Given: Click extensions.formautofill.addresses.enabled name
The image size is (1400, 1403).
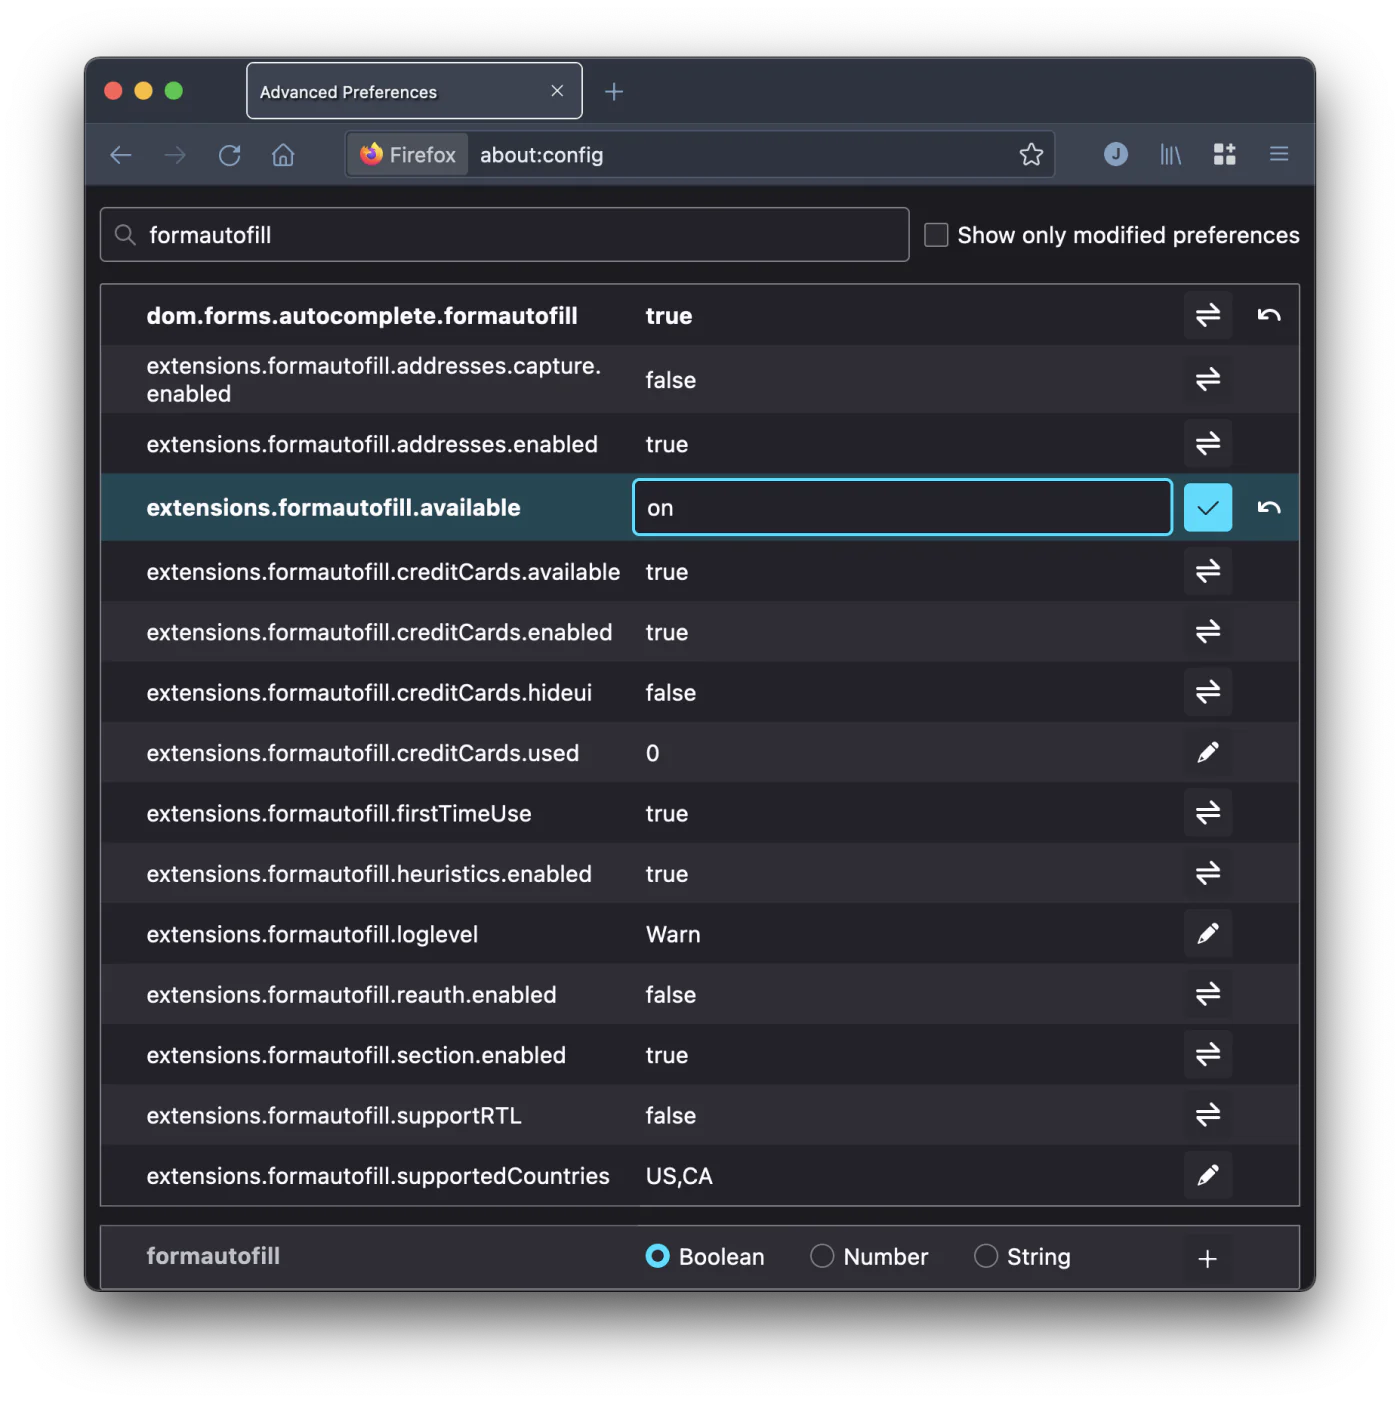Looking at the screenshot, I should tap(372, 444).
